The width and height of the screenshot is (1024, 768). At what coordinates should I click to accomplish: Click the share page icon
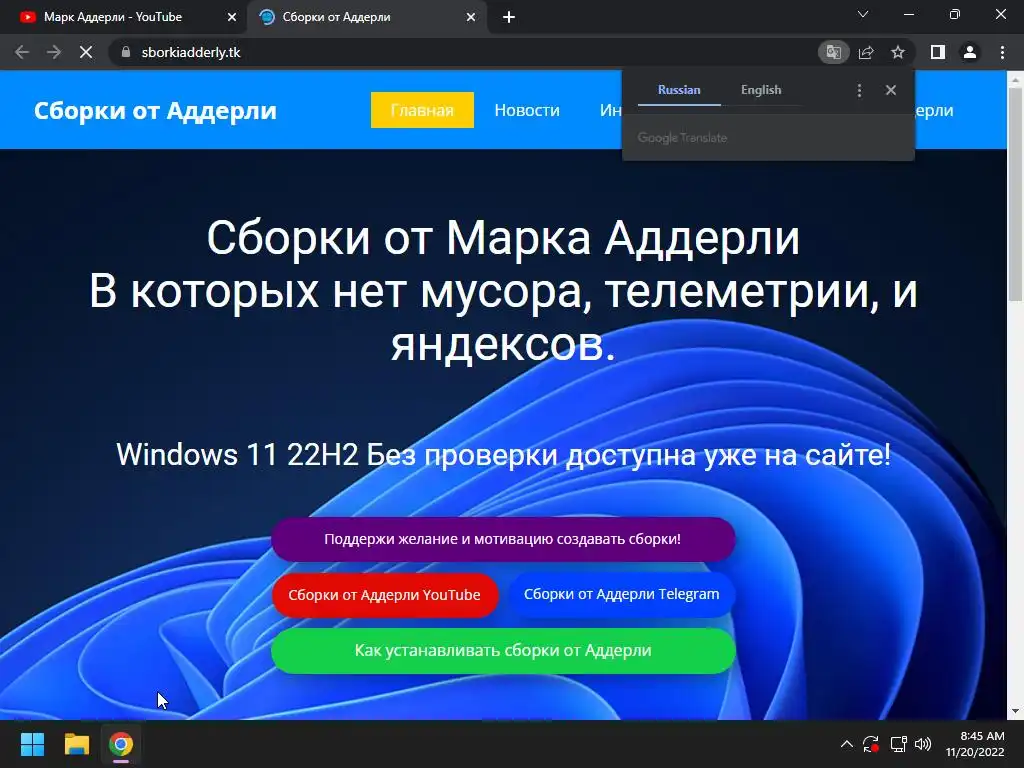point(866,52)
